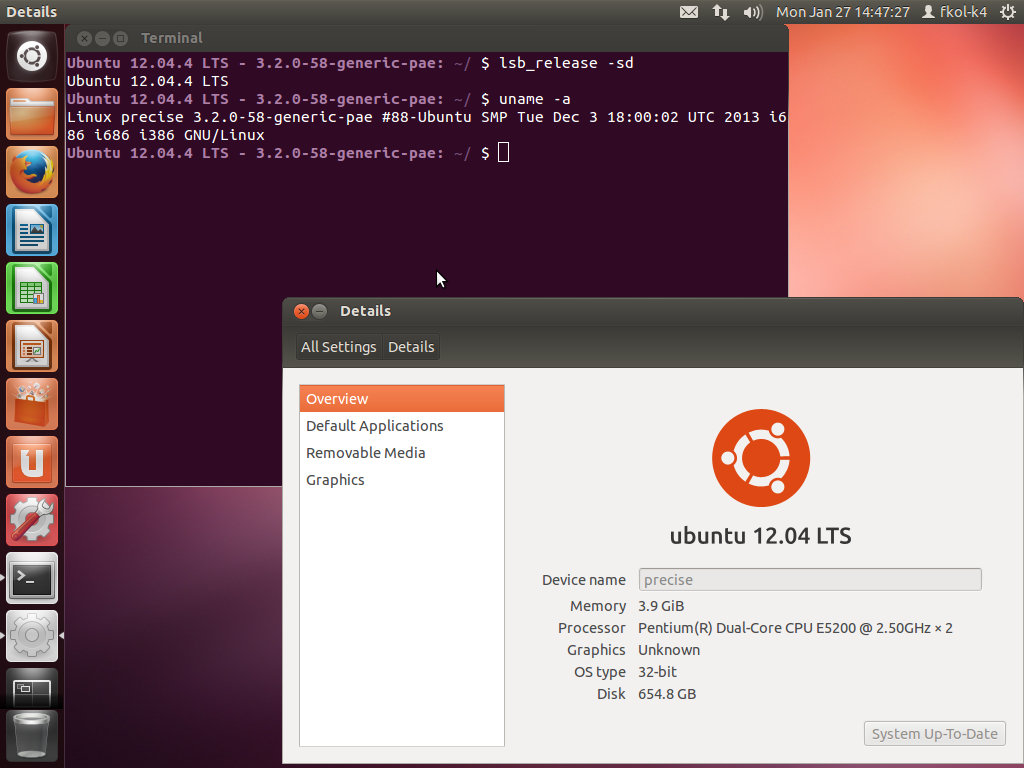Open Ubuntu Software Center shopping bag icon

tap(32, 405)
